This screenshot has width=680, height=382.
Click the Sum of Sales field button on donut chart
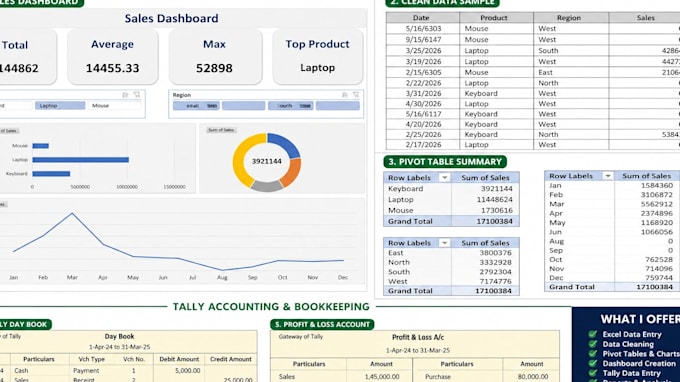(221, 130)
